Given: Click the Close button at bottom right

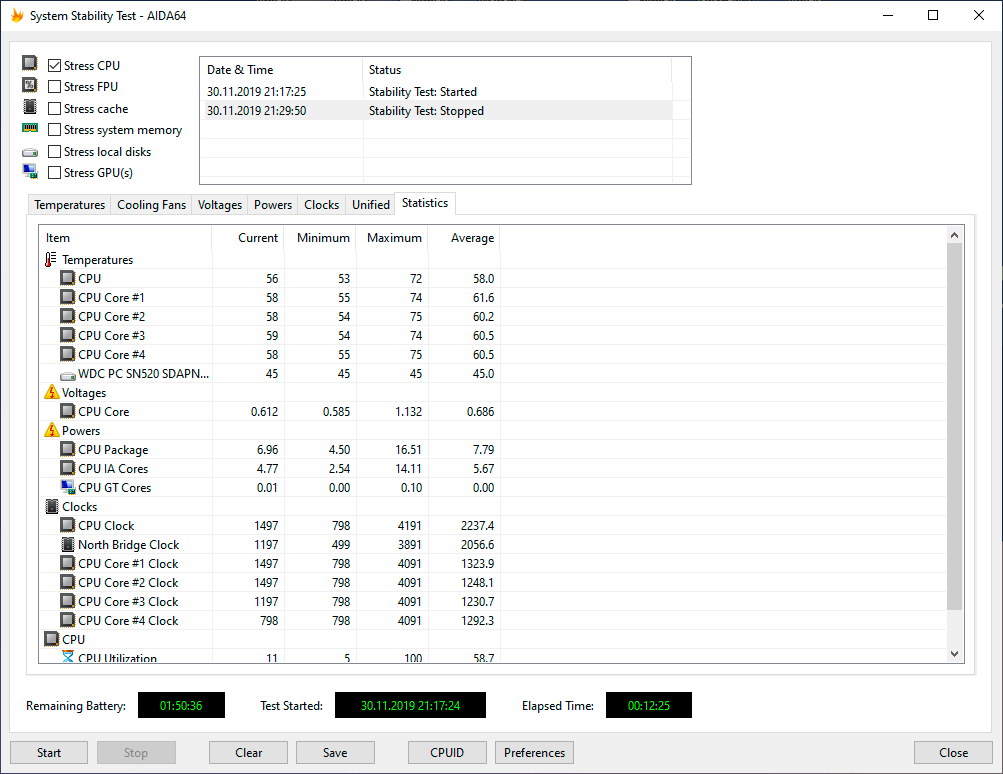Looking at the screenshot, I should point(953,752).
